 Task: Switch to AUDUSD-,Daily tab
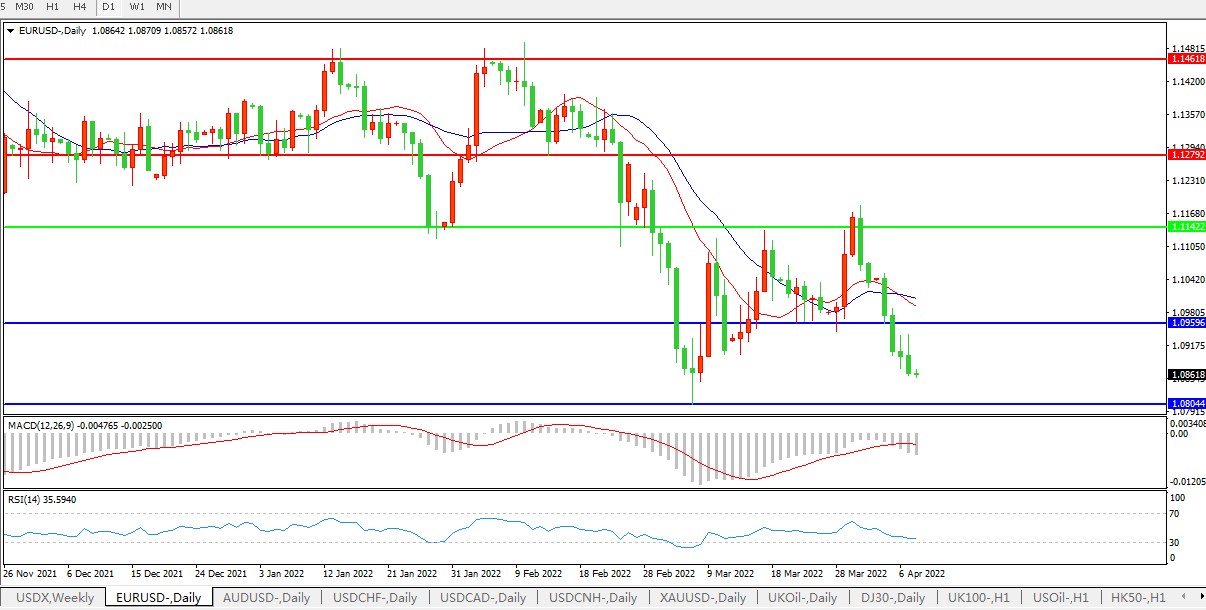[x=266, y=598]
